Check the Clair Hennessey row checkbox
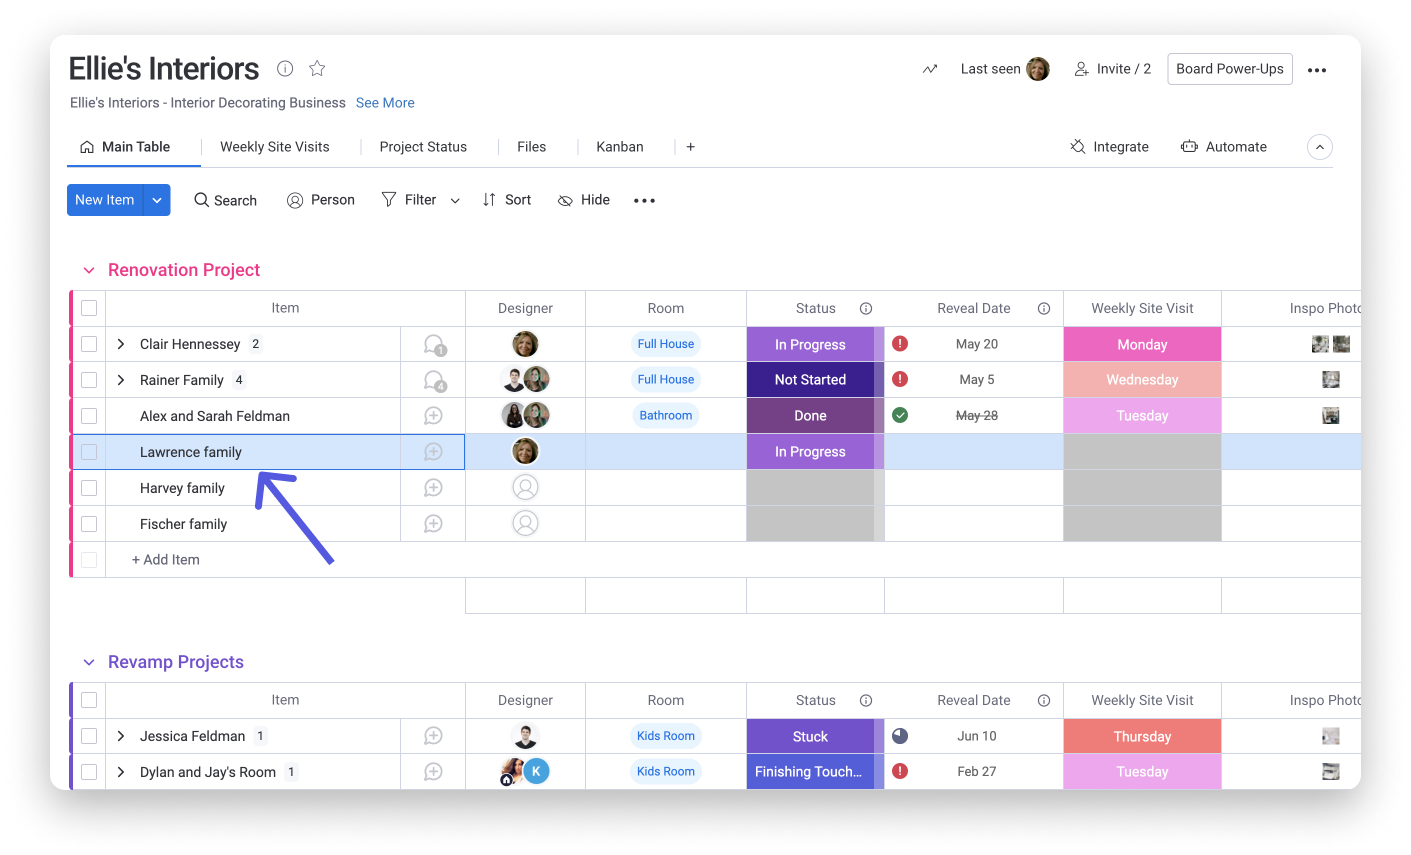Viewport: 1411px width, 855px height. coord(89,344)
